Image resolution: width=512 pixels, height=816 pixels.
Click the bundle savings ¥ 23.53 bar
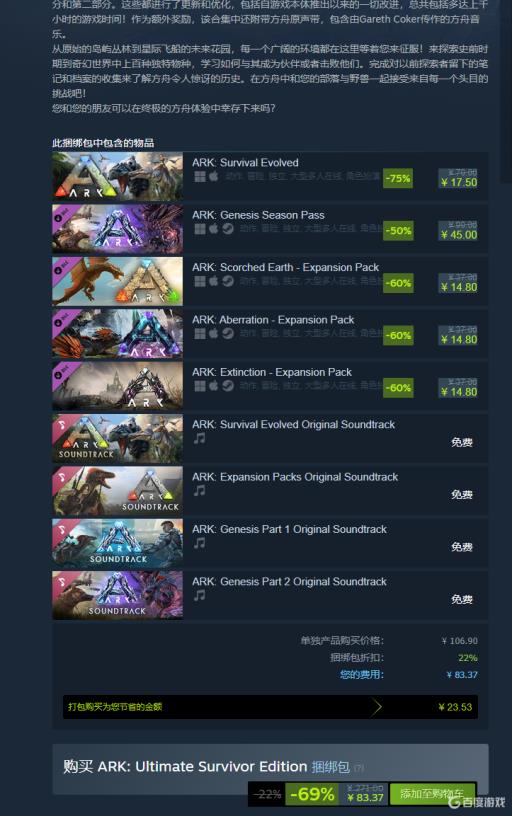coord(270,707)
